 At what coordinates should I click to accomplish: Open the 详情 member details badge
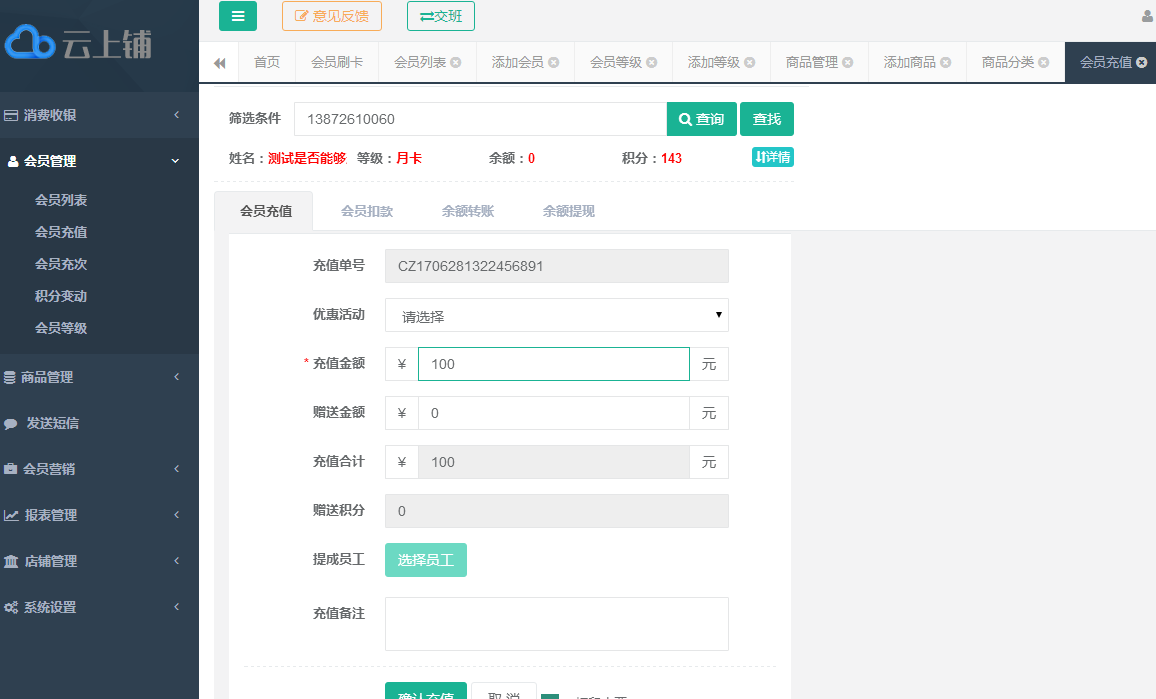click(x=772, y=157)
